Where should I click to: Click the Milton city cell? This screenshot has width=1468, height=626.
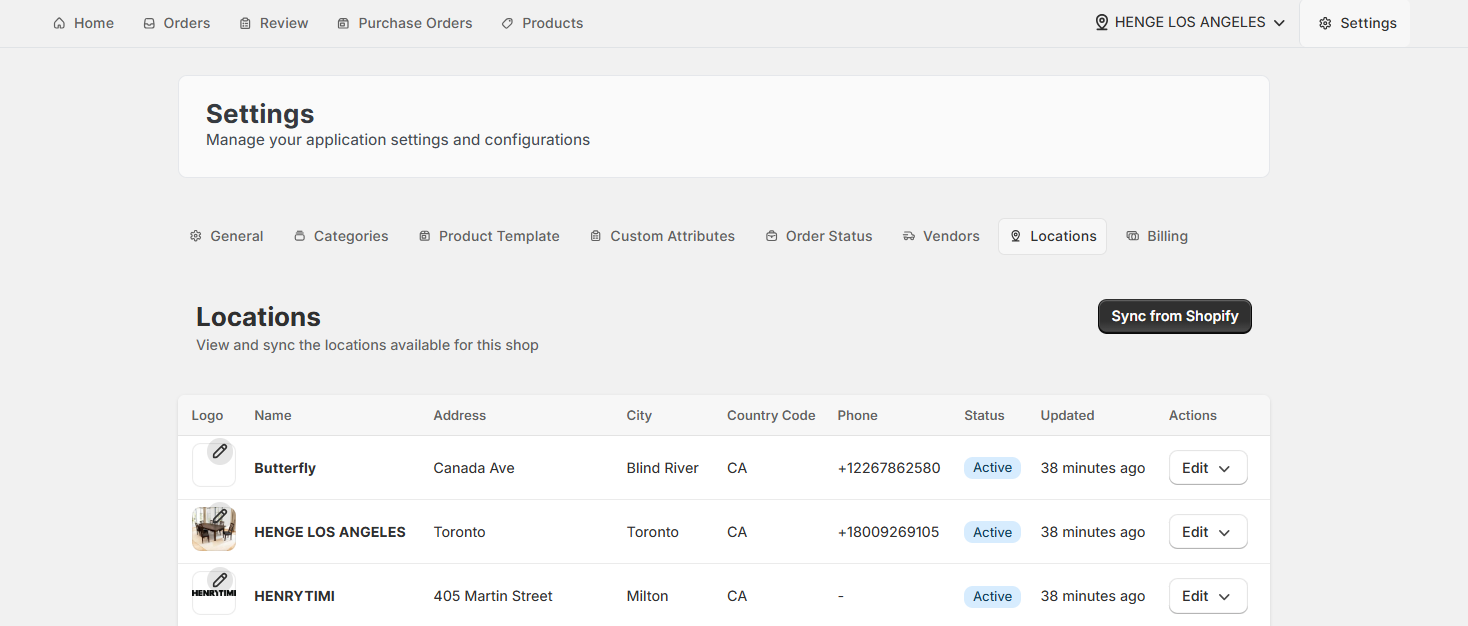pyautogui.click(x=647, y=596)
